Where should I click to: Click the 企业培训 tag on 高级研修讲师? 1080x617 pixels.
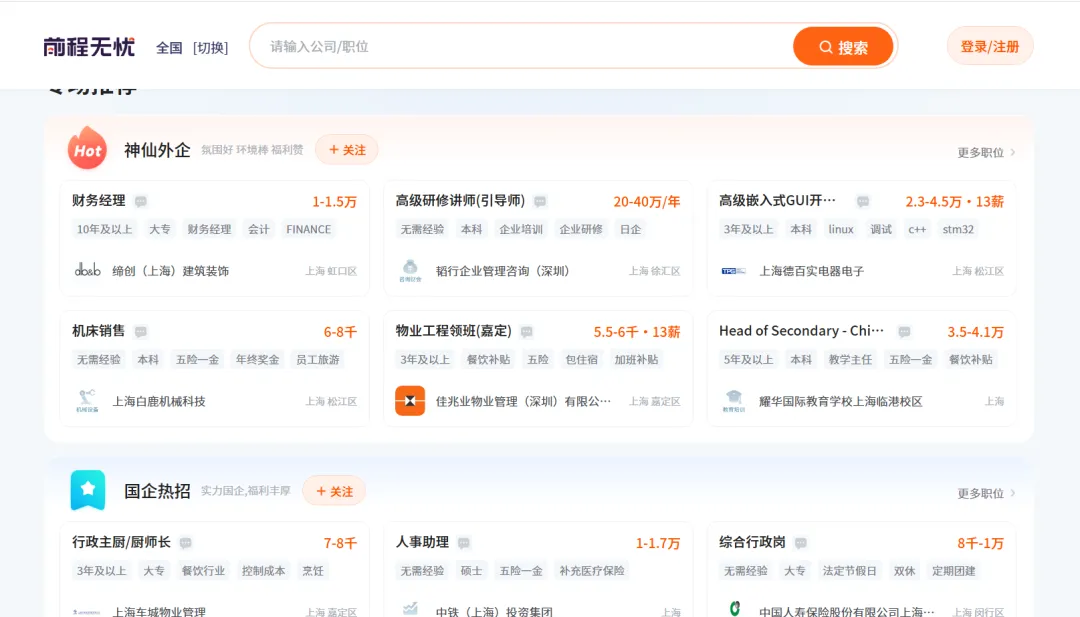tap(521, 229)
